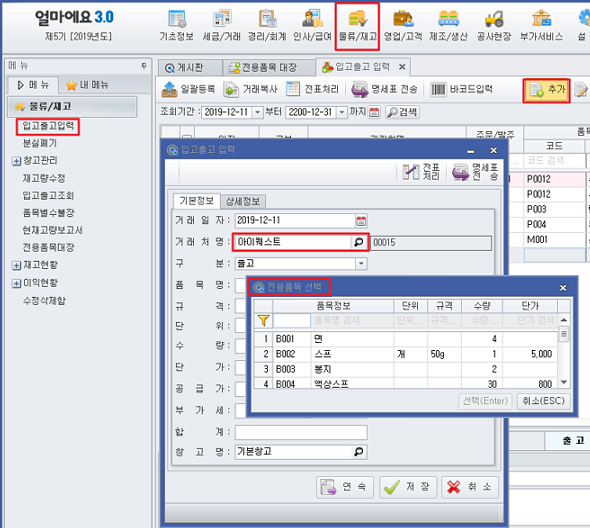Expand the 재고현황 tree node
This screenshot has height=528, width=590.
click(x=16, y=265)
